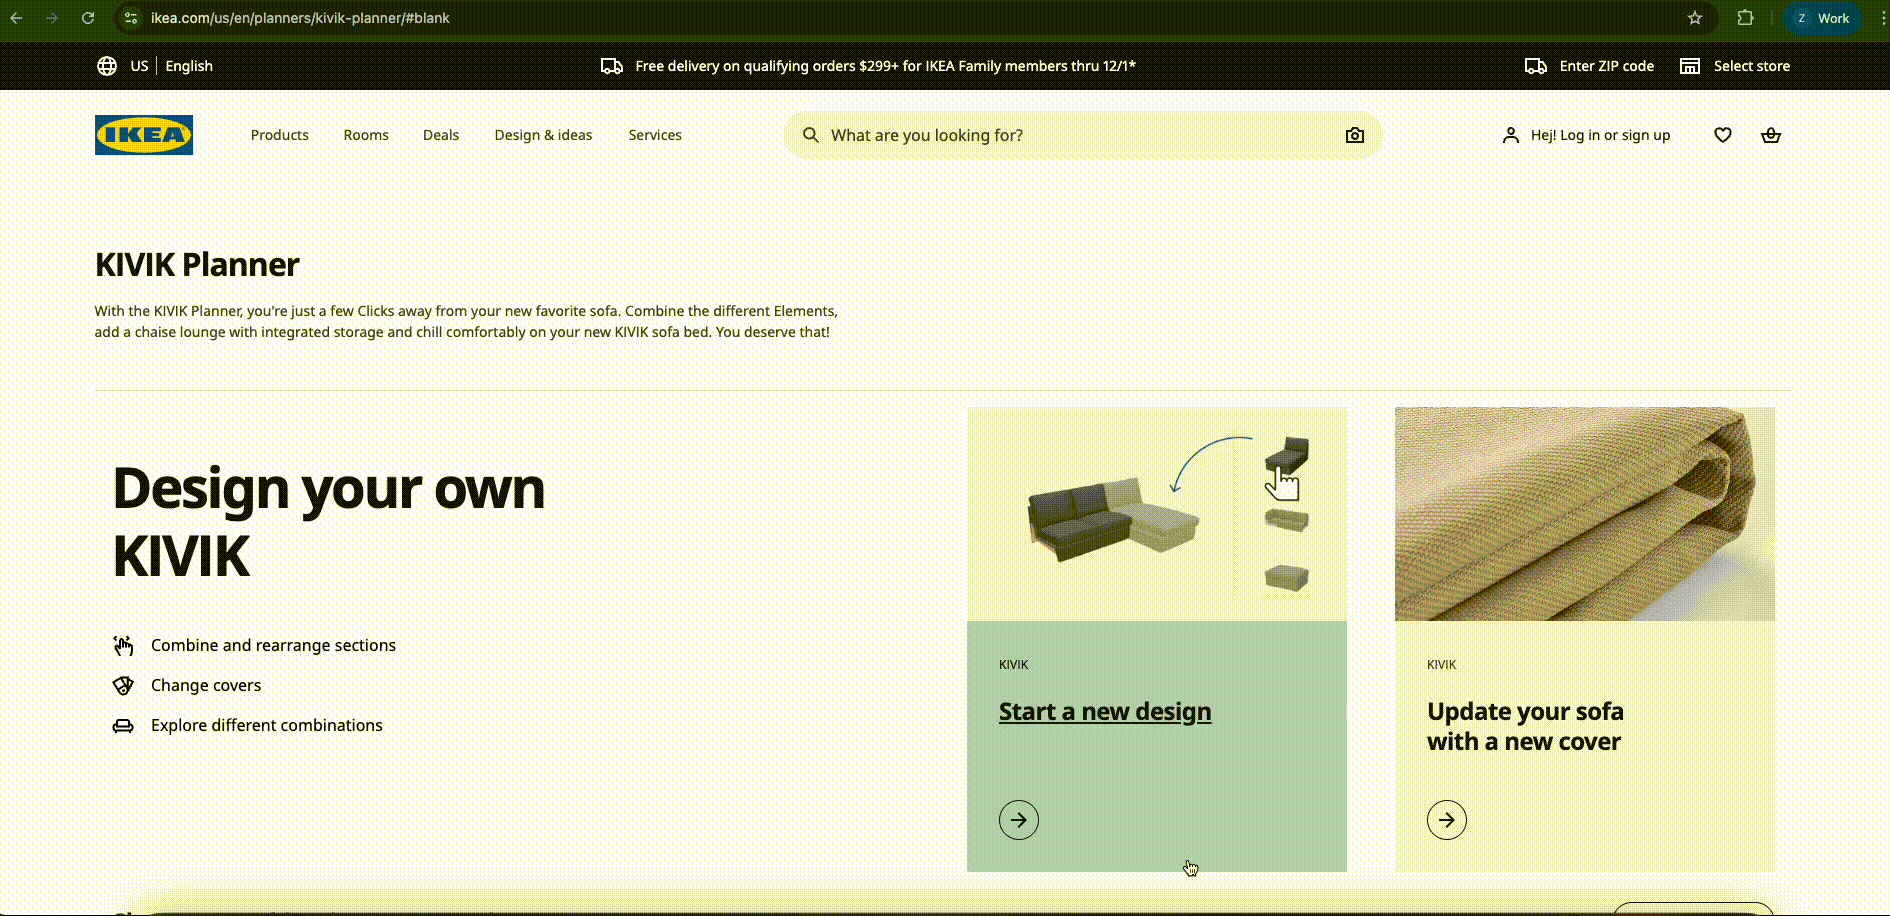View the shopping cart icon

tap(1770, 135)
